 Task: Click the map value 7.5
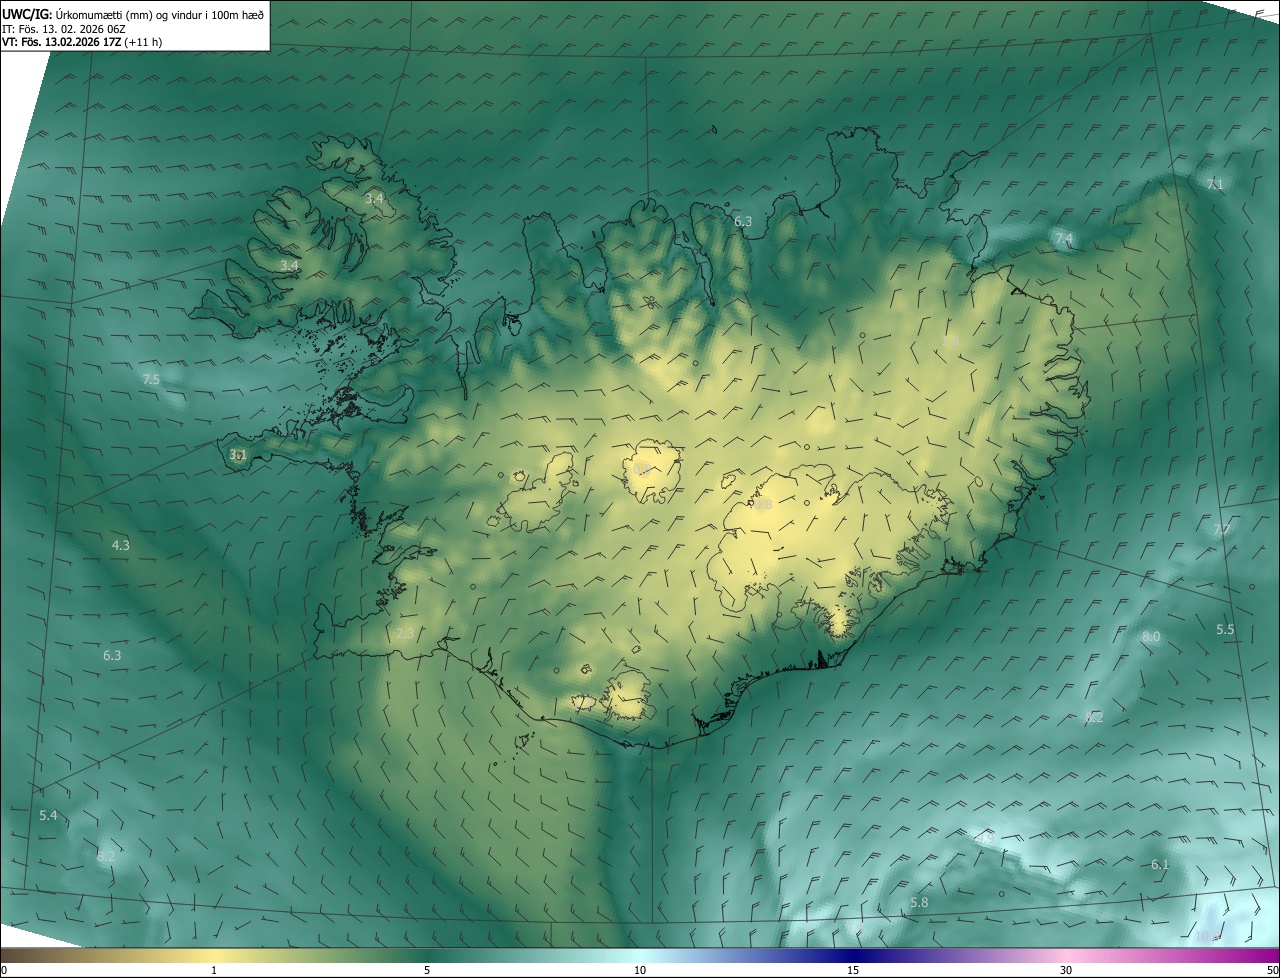[151, 380]
